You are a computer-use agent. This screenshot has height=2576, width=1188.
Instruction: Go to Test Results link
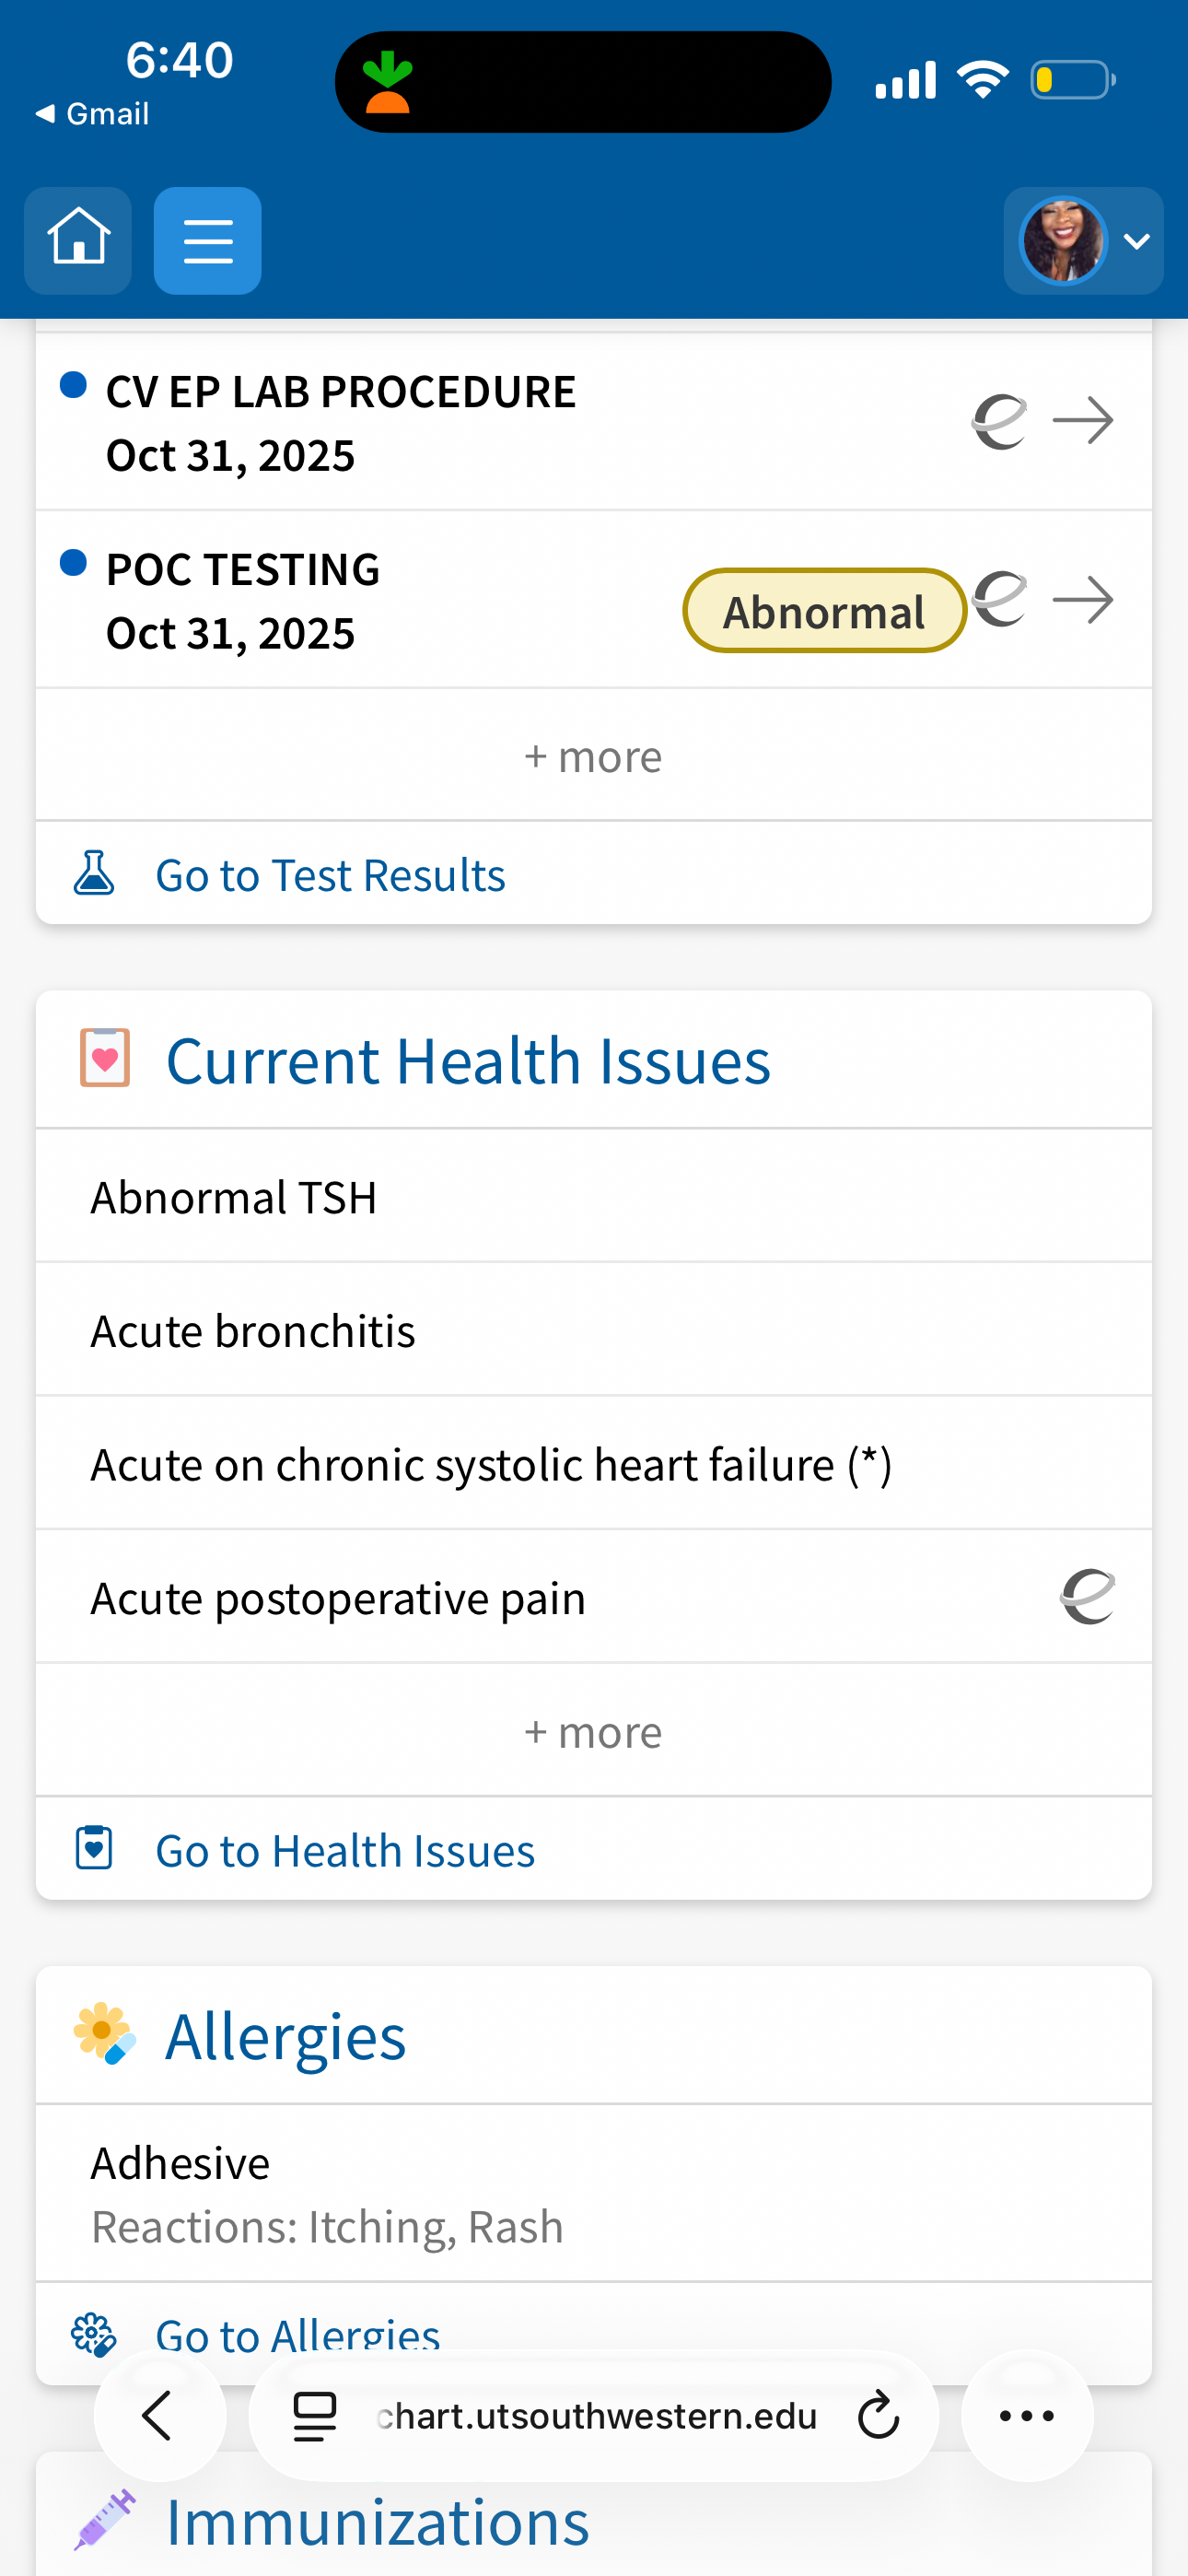(x=330, y=875)
